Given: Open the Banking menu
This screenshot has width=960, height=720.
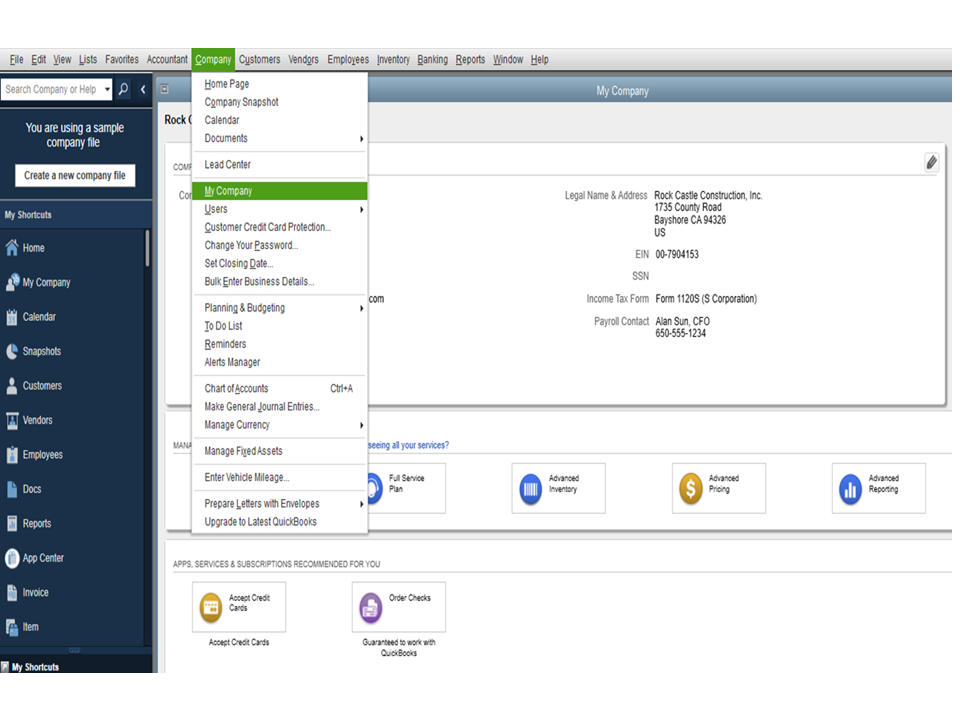Looking at the screenshot, I should [432, 59].
